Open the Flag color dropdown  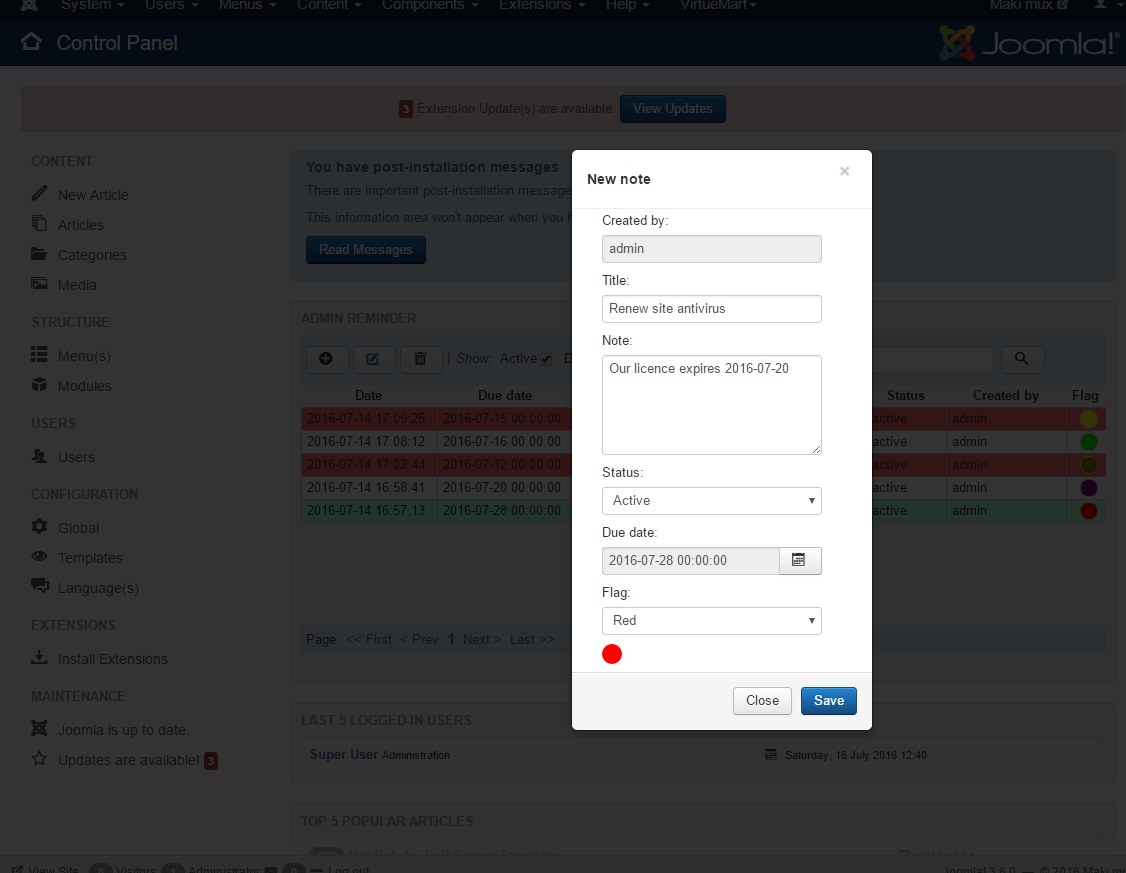tap(711, 621)
